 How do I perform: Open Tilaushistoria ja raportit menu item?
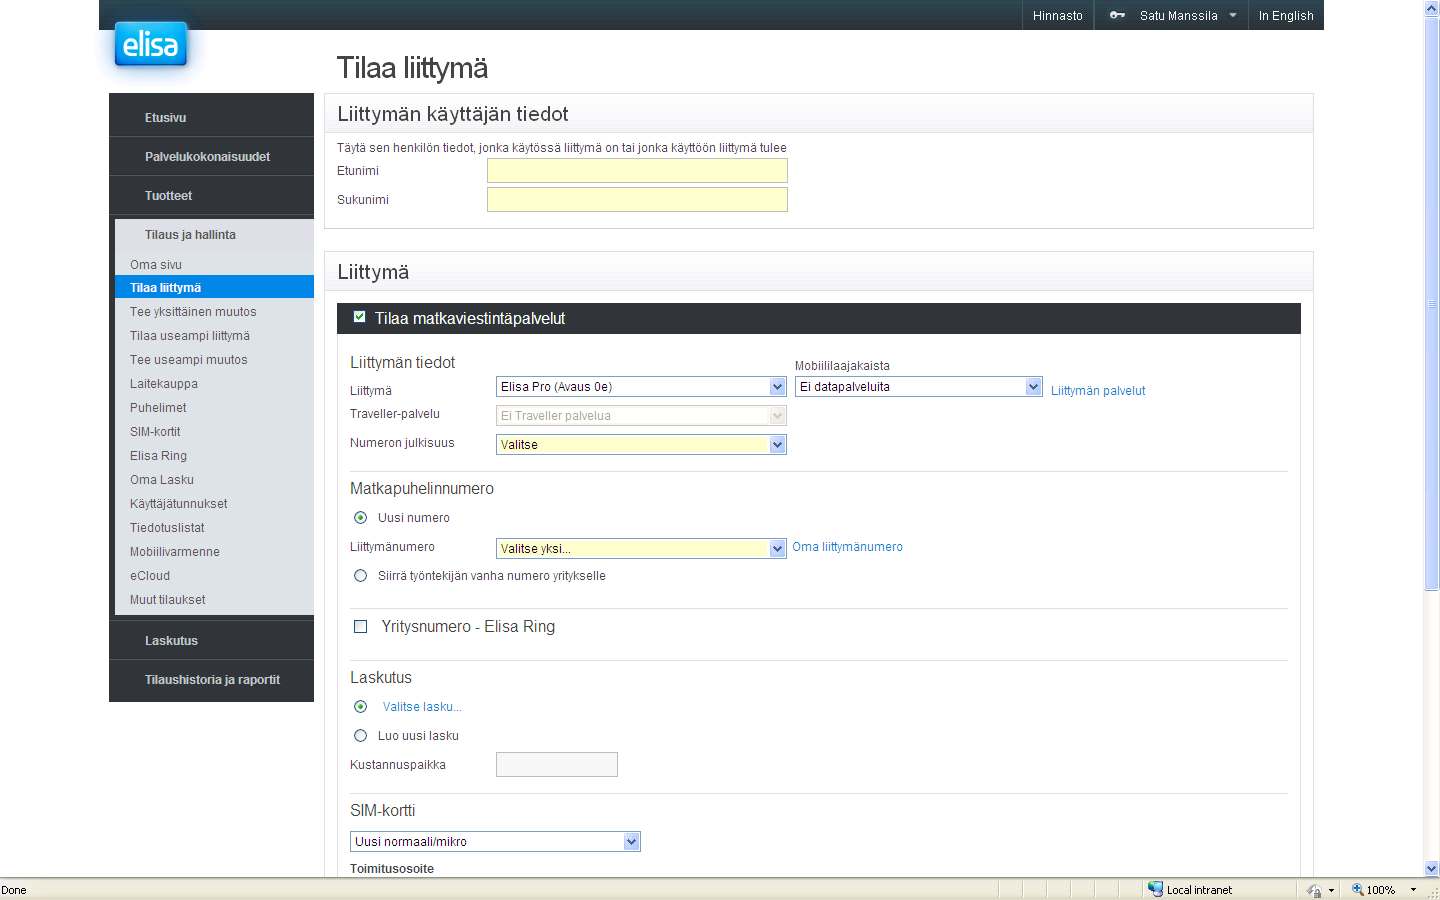click(212, 679)
